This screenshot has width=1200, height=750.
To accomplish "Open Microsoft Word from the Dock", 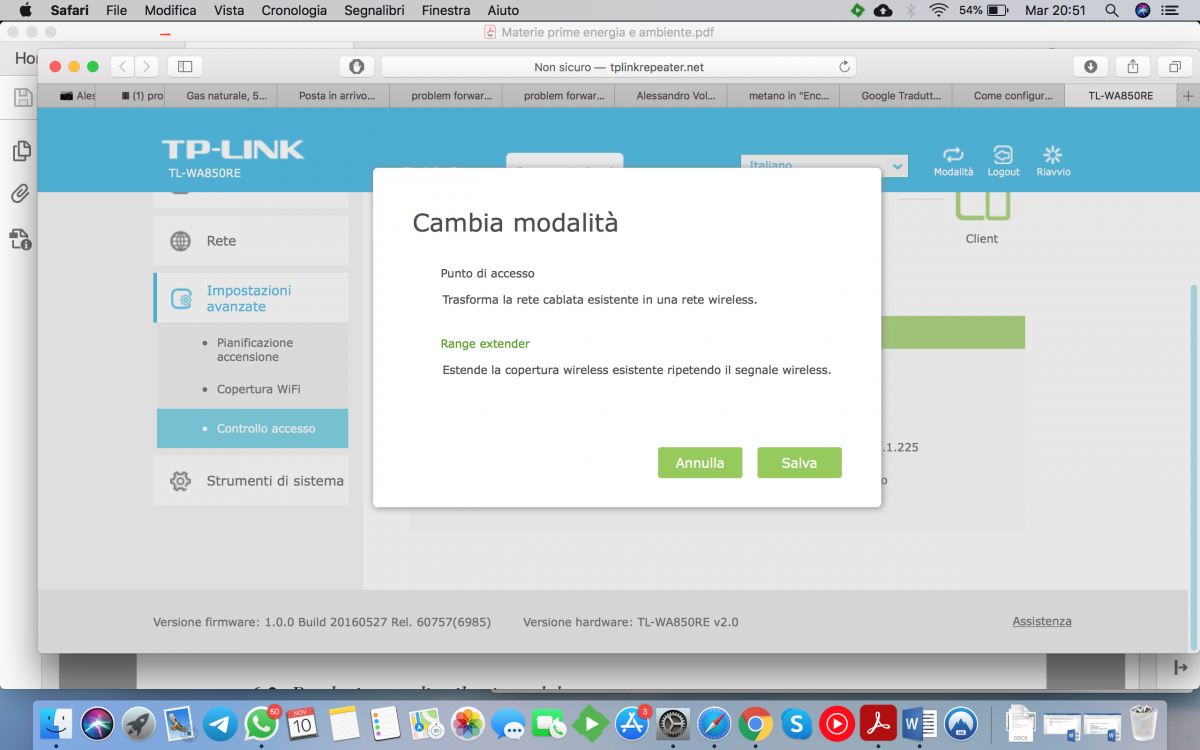I will 919,722.
